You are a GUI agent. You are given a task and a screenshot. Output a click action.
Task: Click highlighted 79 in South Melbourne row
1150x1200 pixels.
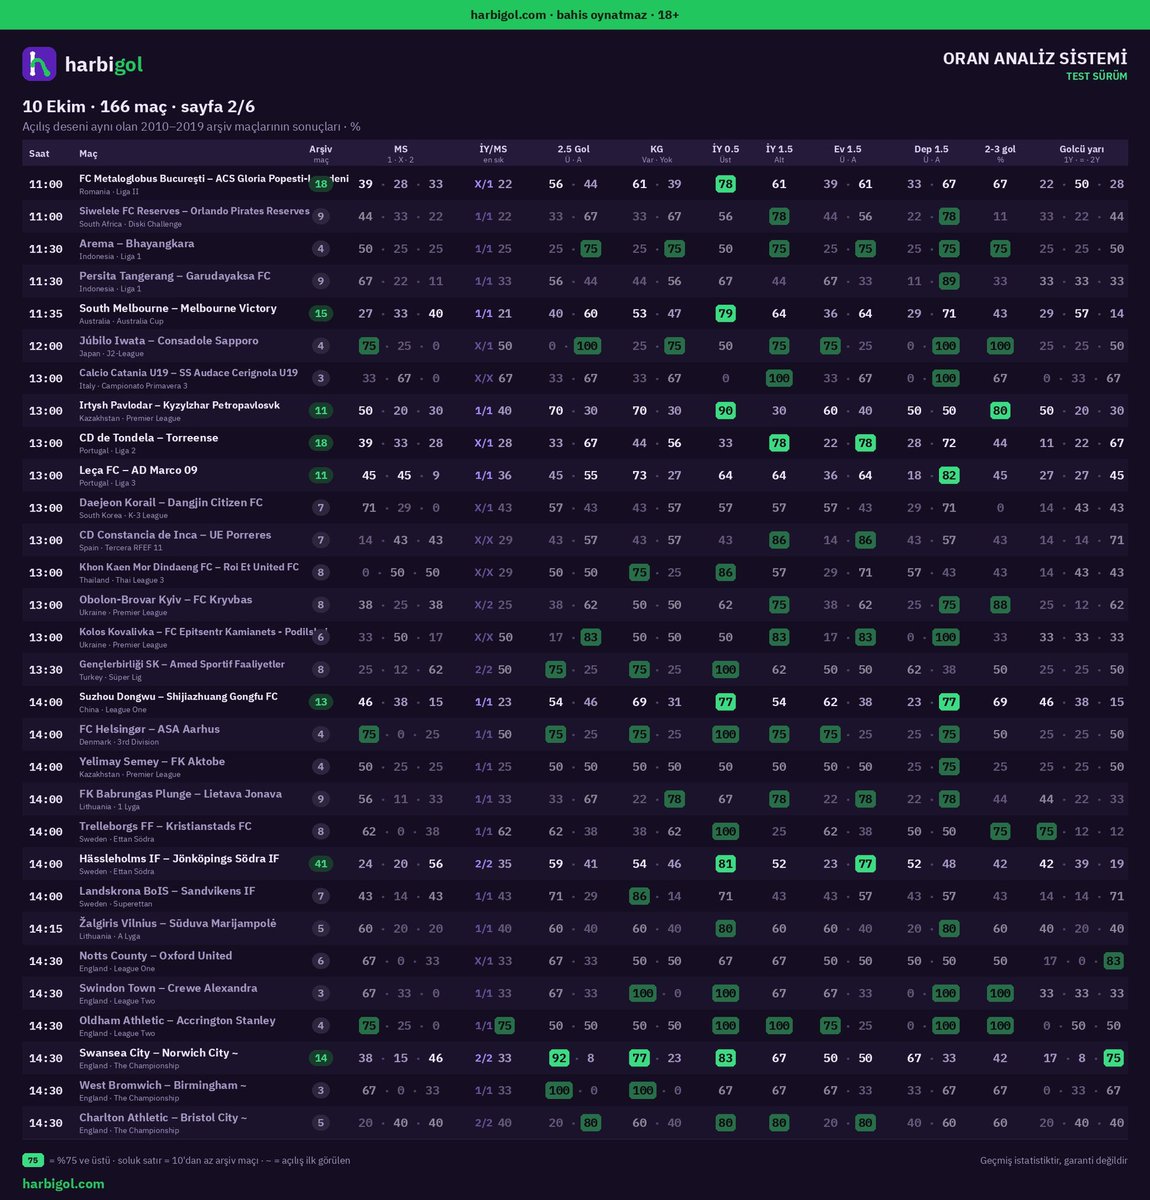coord(726,314)
